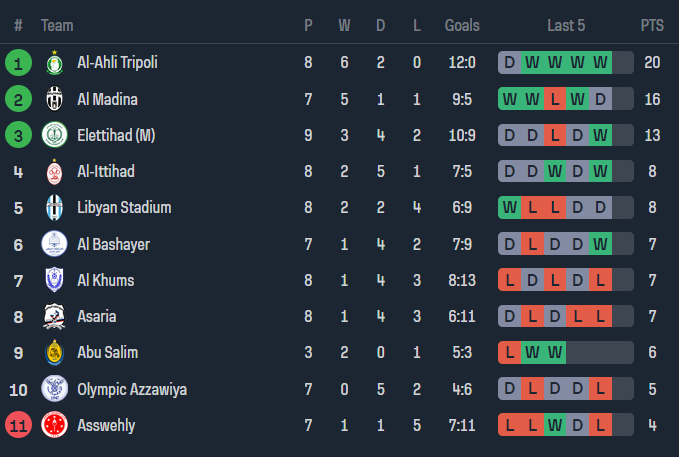Click the Last 5 column header
The image size is (679, 457).
566,25
